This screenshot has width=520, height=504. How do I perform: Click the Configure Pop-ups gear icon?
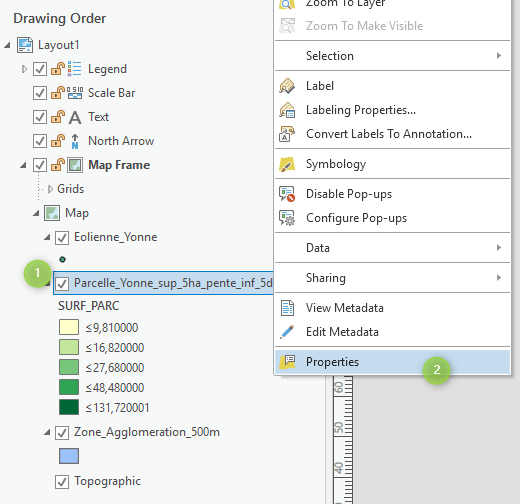pyautogui.click(x=287, y=218)
